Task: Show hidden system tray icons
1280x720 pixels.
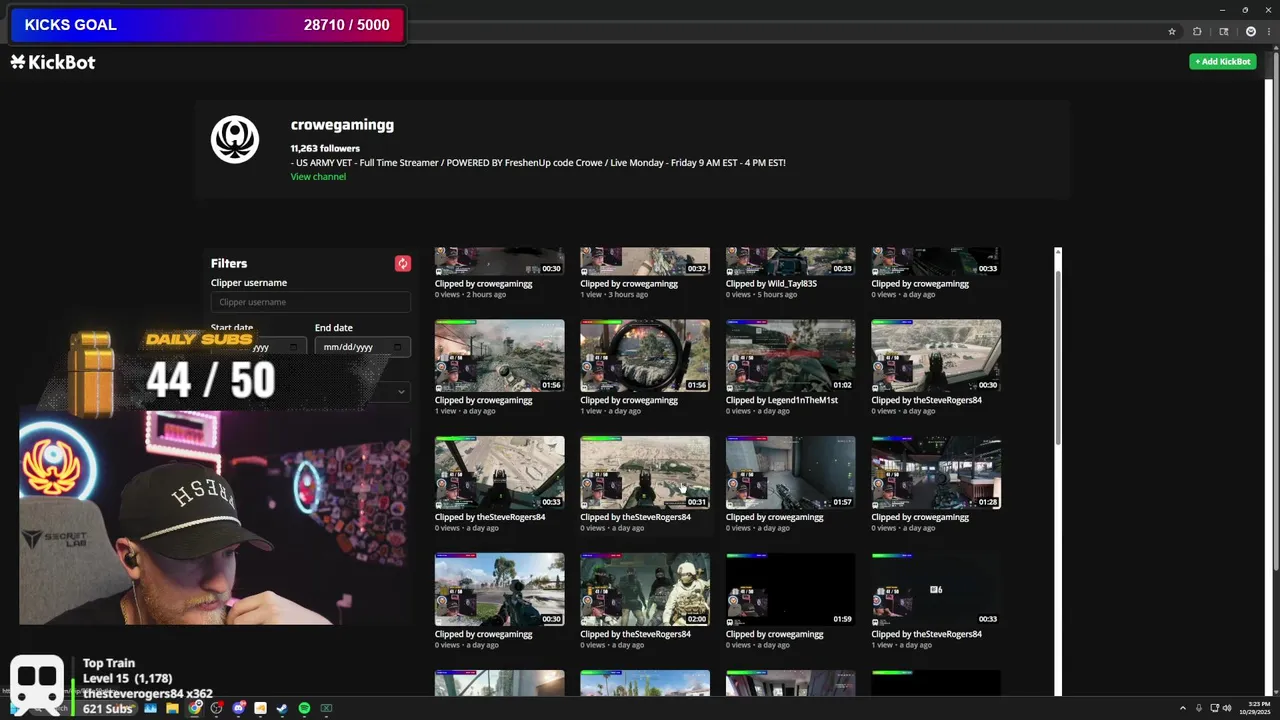Action: [1183, 708]
